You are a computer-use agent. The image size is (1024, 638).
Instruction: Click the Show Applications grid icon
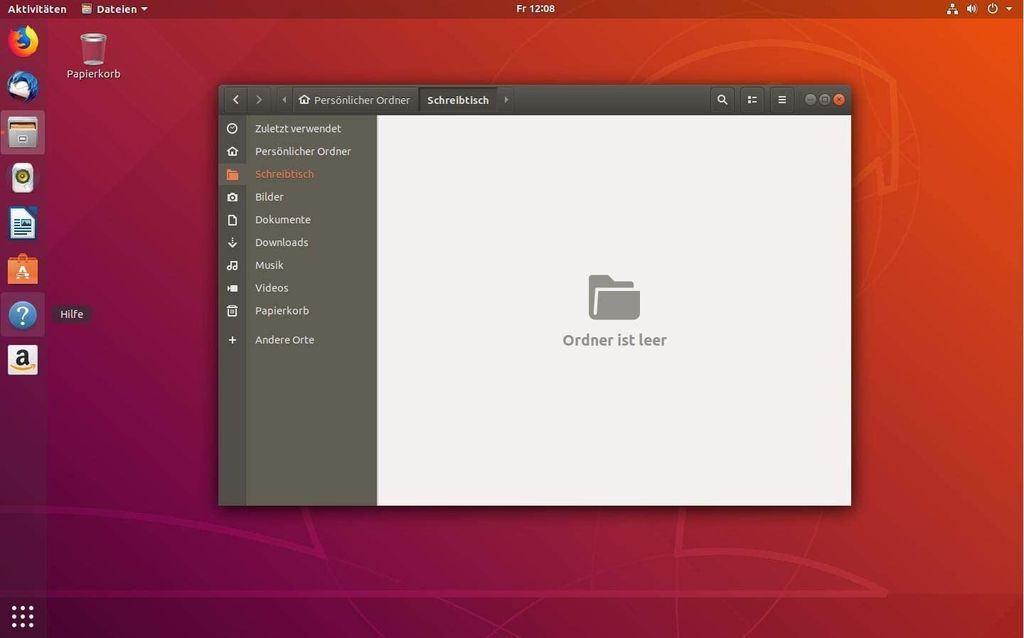point(22,614)
